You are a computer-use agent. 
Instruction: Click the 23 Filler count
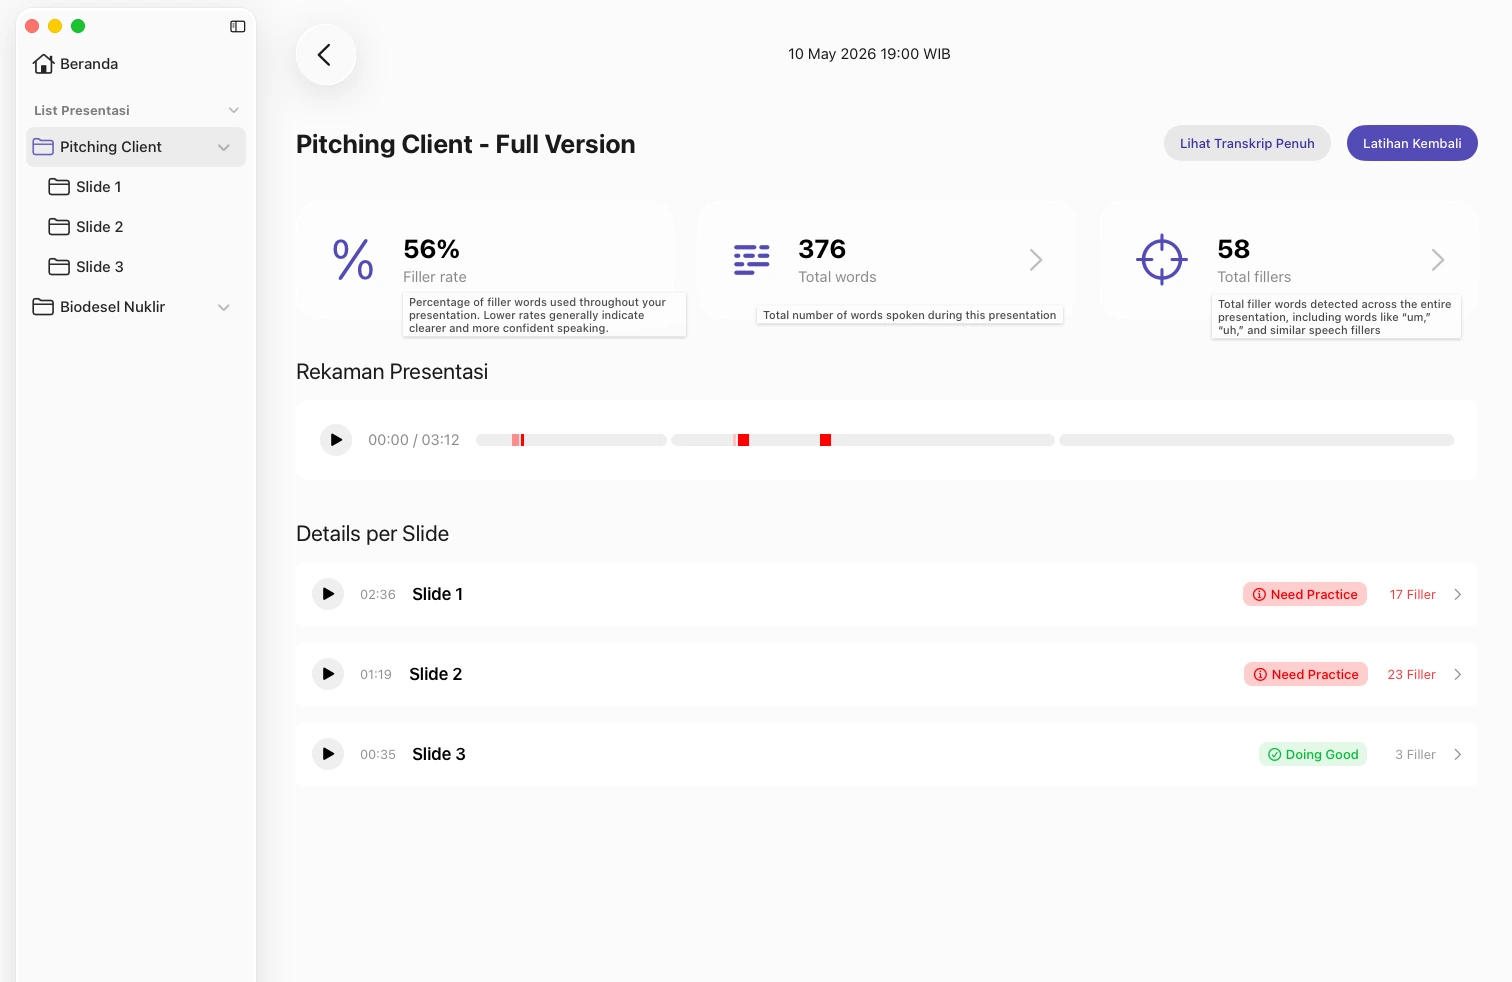click(x=1411, y=674)
